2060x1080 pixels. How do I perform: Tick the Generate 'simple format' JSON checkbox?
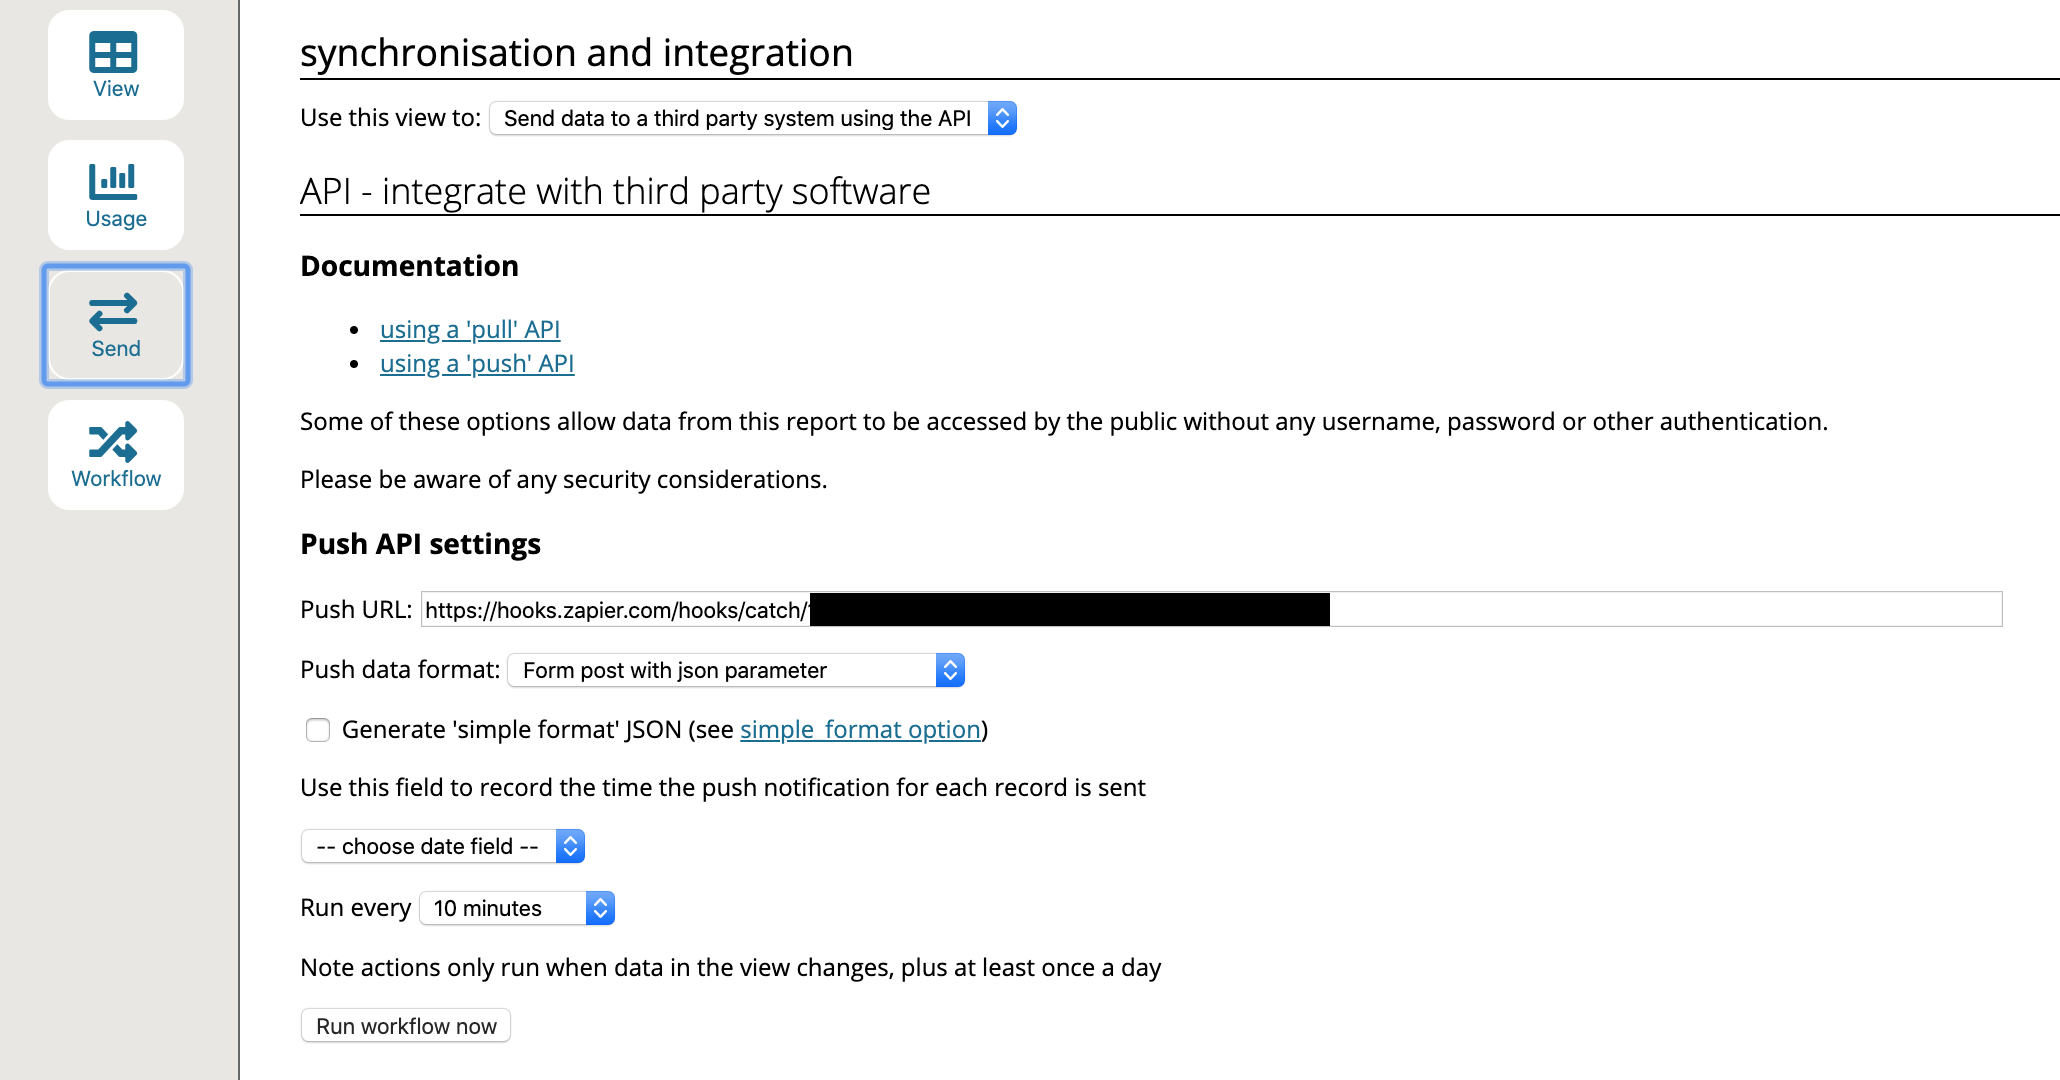318,730
